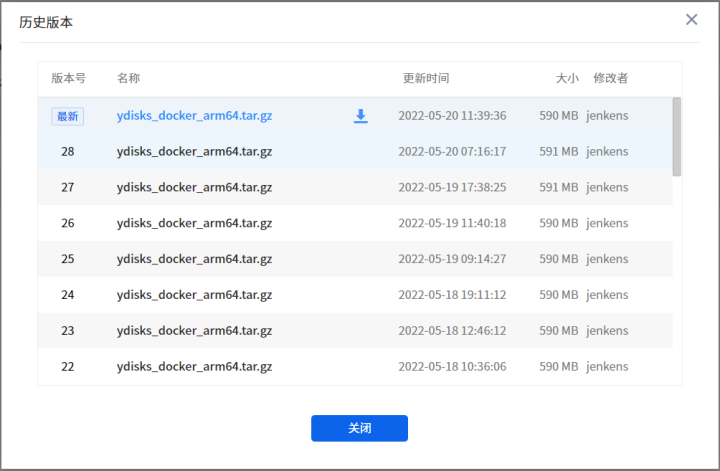Click jenkens modifier in version 22 row
Screen dimensions: 720x471
(607, 367)
